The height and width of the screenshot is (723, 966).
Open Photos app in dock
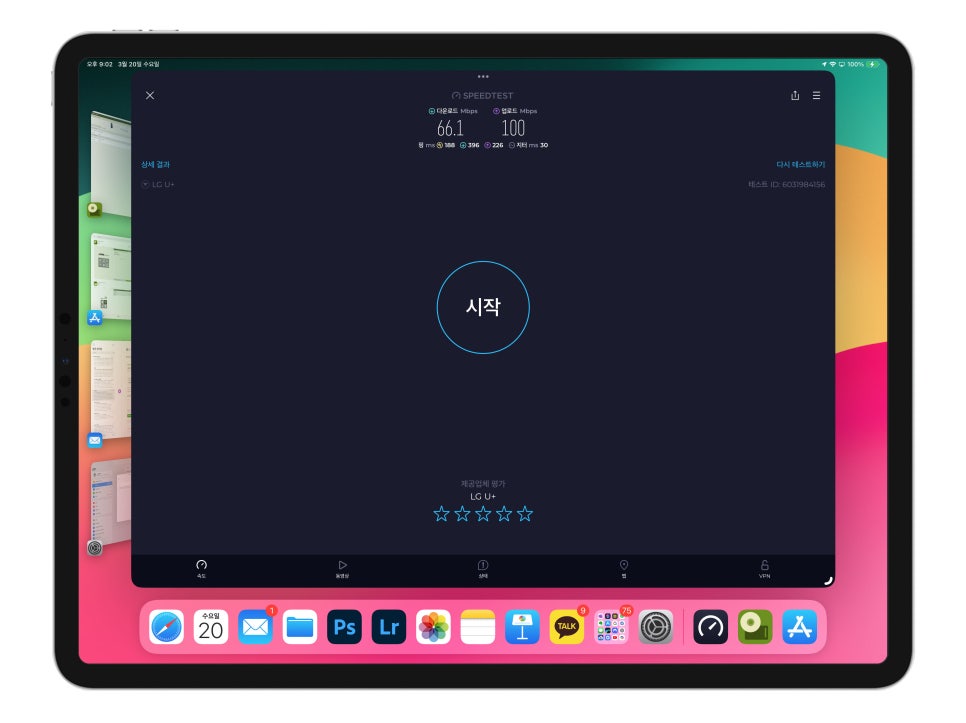[433, 627]
